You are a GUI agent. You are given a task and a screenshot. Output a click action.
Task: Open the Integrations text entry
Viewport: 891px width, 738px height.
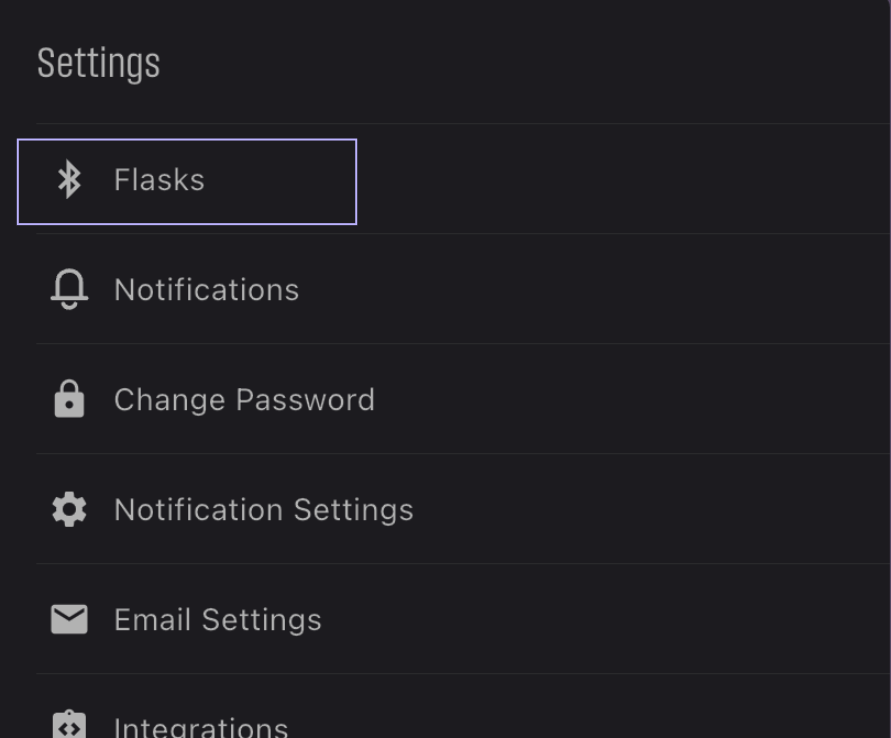201,727
